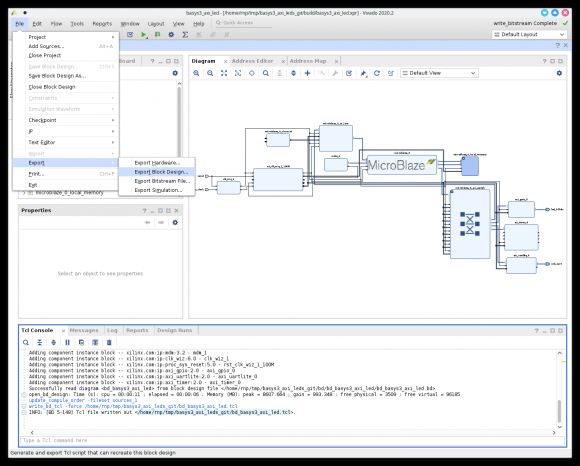Open the Window menu
Screen dimensions: 580x466
(130, 24)
